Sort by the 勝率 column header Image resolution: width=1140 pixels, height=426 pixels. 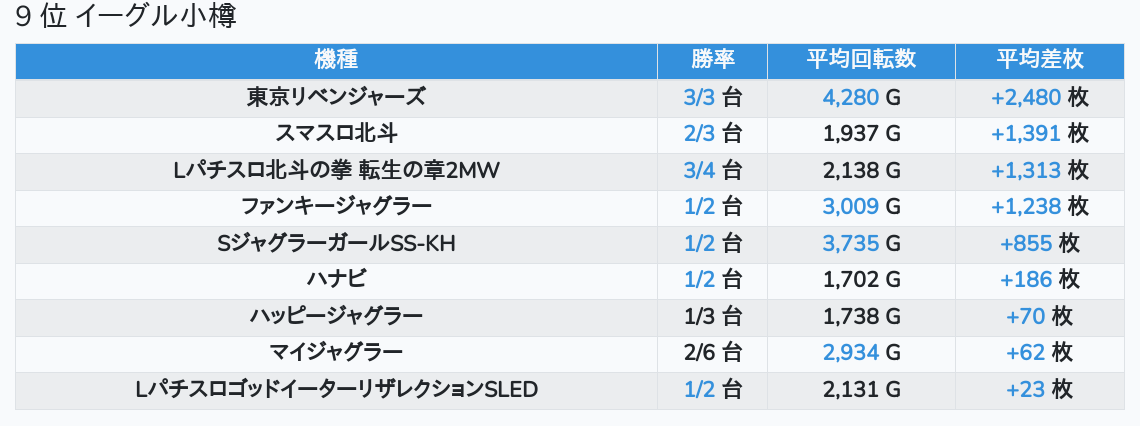(x=712, y=60)
